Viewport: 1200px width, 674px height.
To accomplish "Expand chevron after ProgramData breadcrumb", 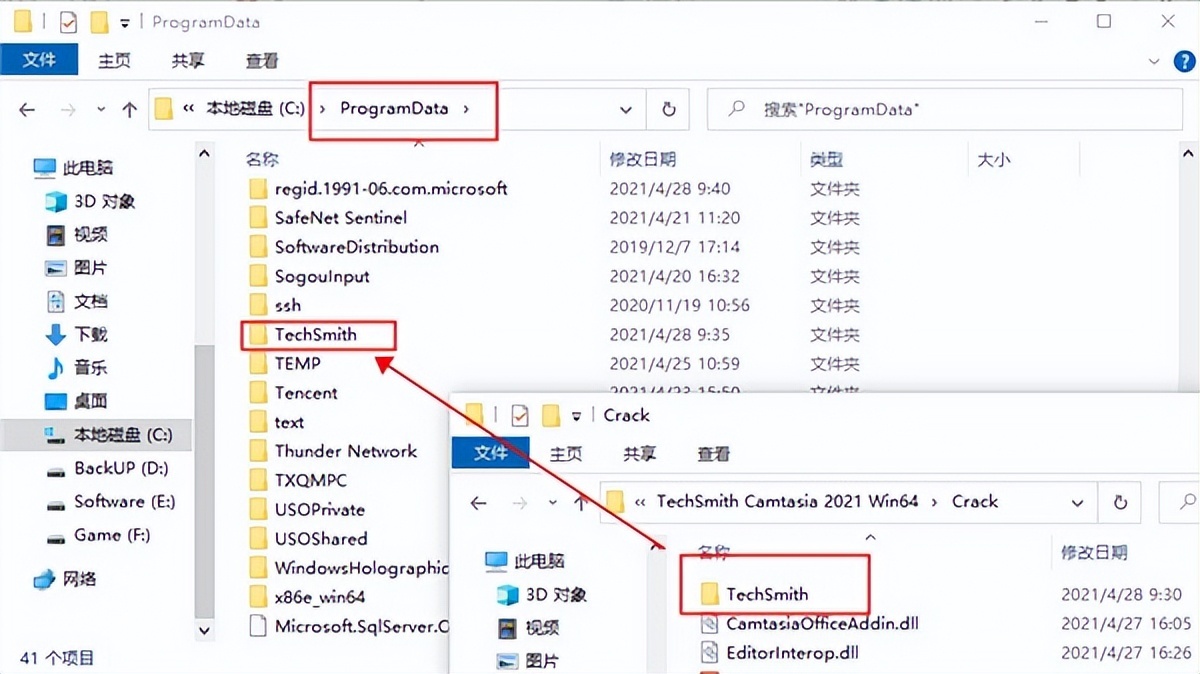I will coord(466,109).
